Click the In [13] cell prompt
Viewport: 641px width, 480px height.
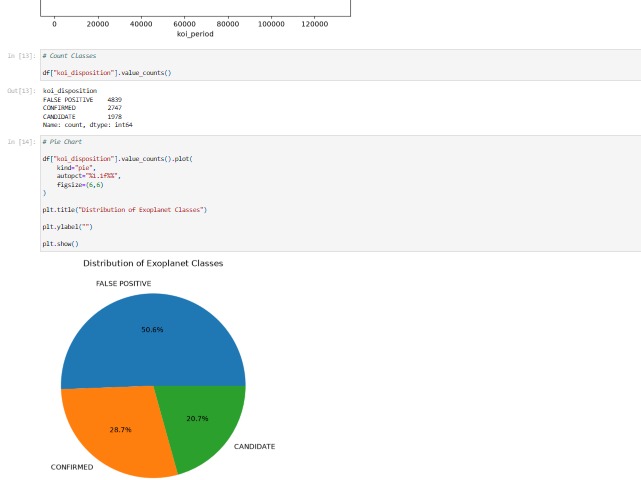tap(22, 56)
